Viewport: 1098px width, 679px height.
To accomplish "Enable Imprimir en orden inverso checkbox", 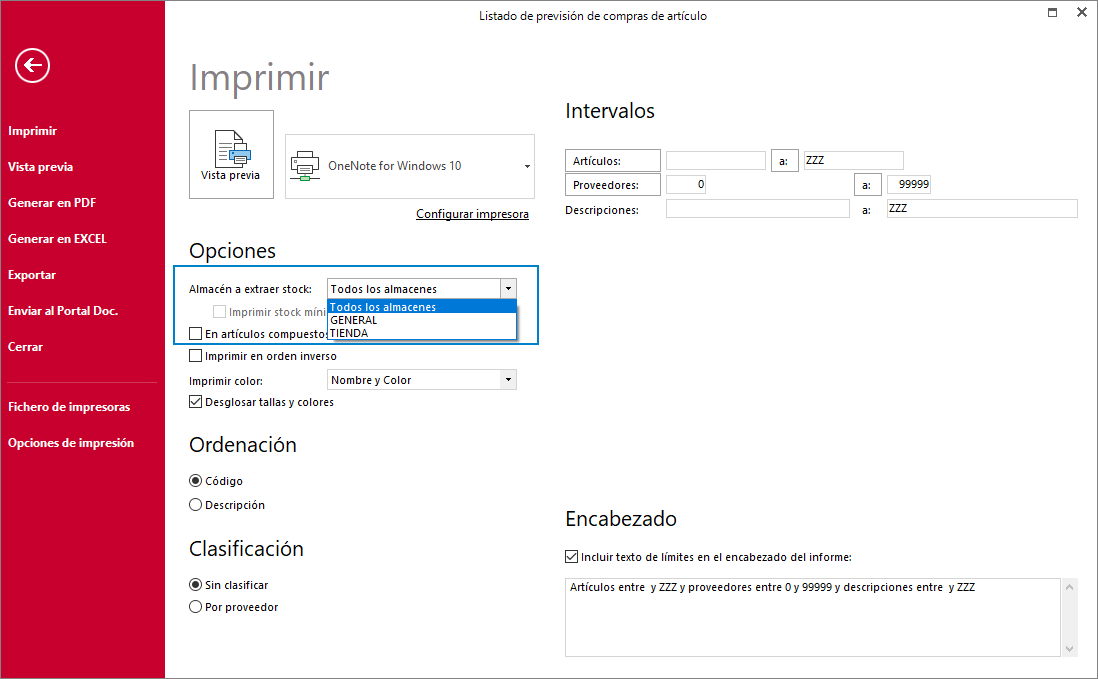I will (x=195, y=356).
